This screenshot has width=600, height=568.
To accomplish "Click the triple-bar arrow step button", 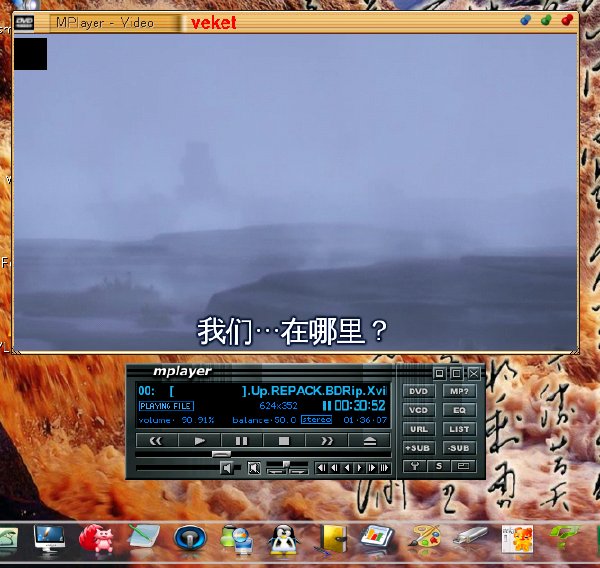I will click(384, 468).
